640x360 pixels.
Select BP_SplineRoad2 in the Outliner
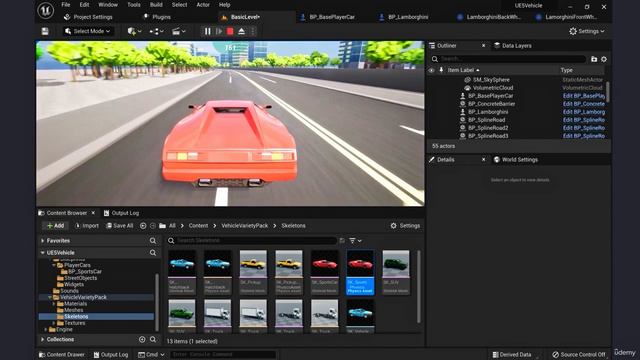coord(488,128)
